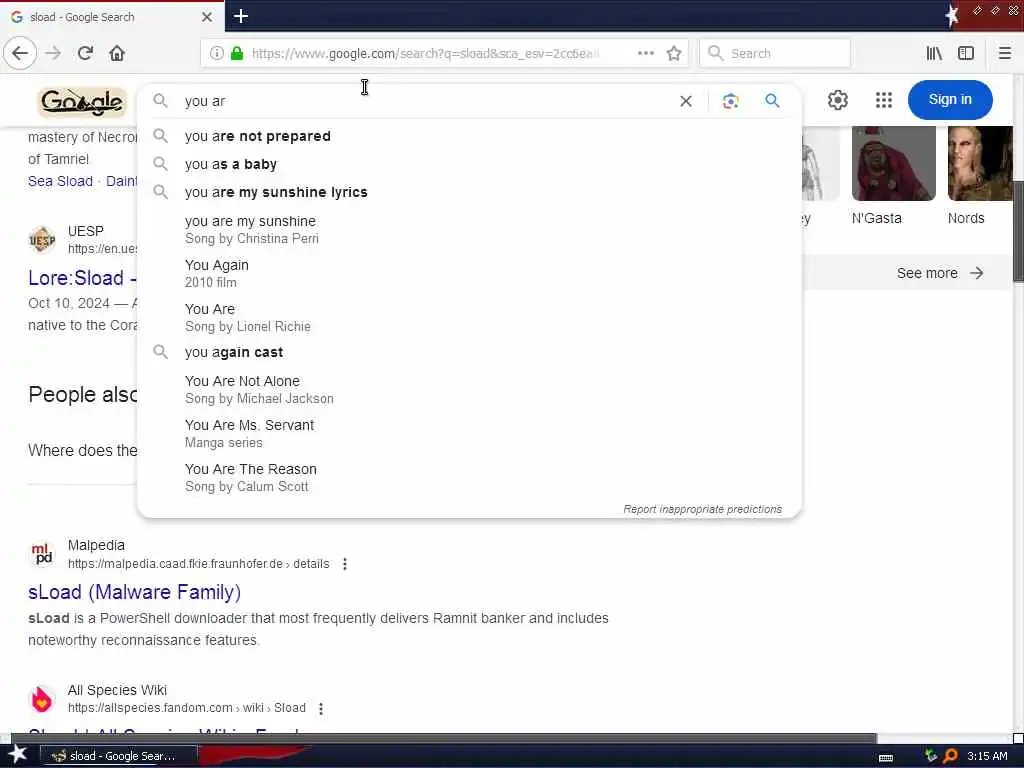Viewport: 1024px width, 768px height.
Task: Show site information via the info icon
Action: point(217,54)
